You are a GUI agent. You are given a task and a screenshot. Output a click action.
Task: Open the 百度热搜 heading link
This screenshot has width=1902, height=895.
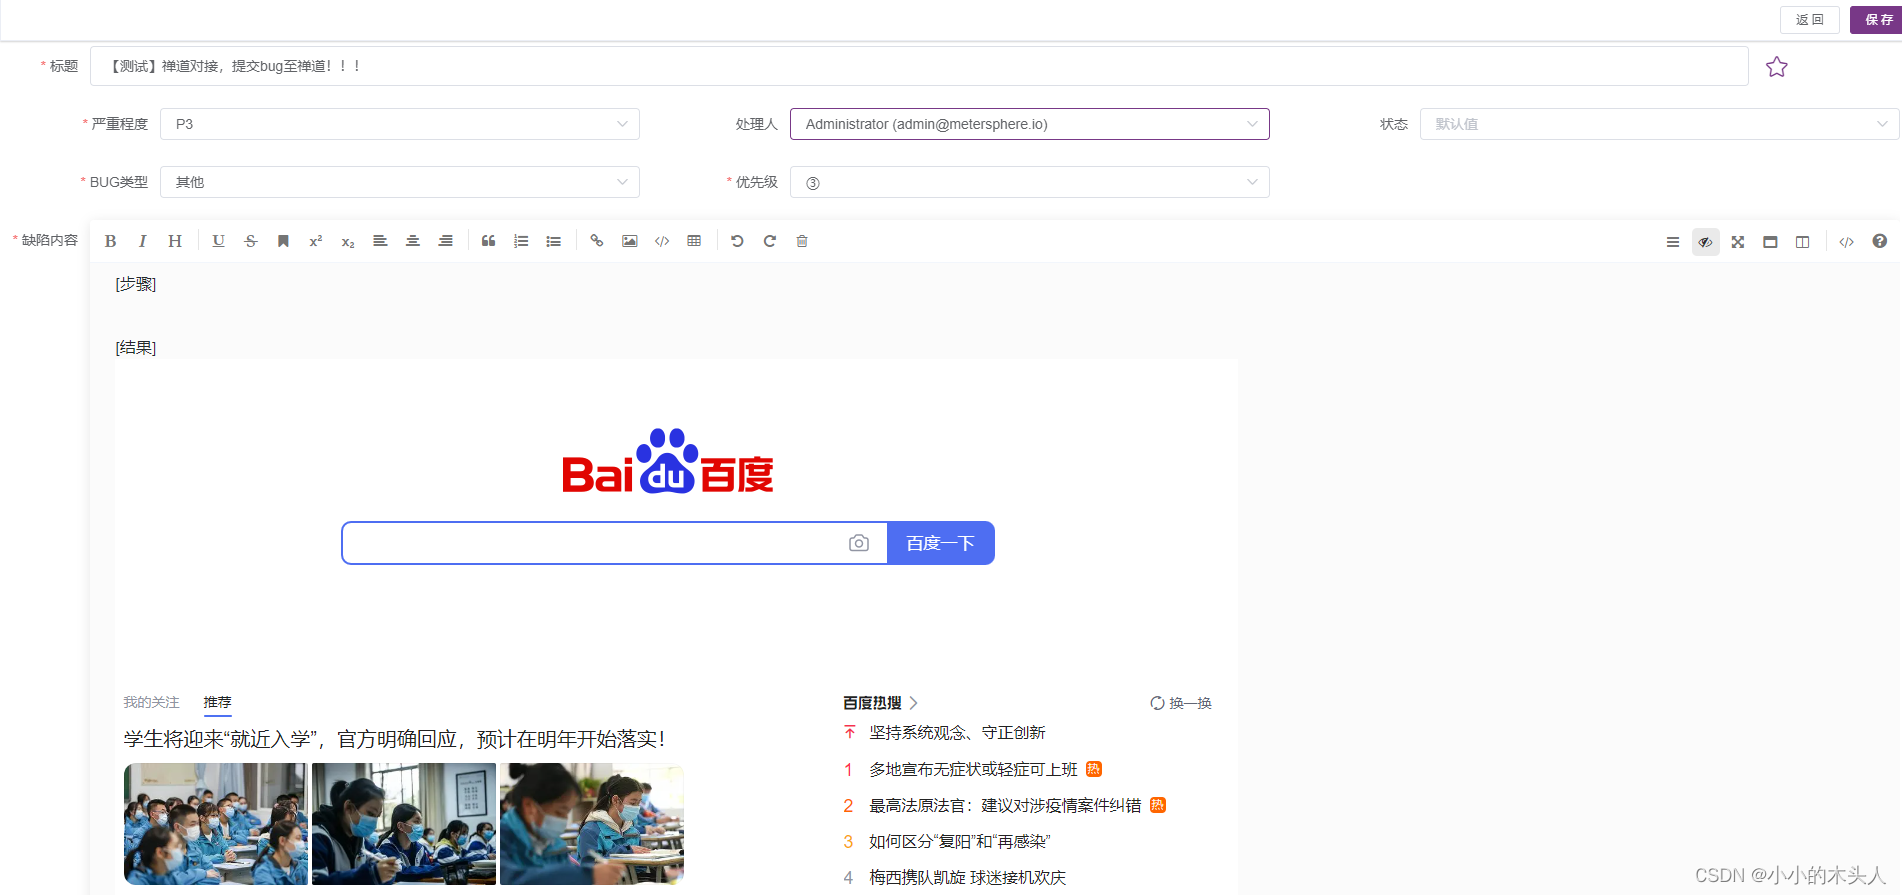[880, 703]
